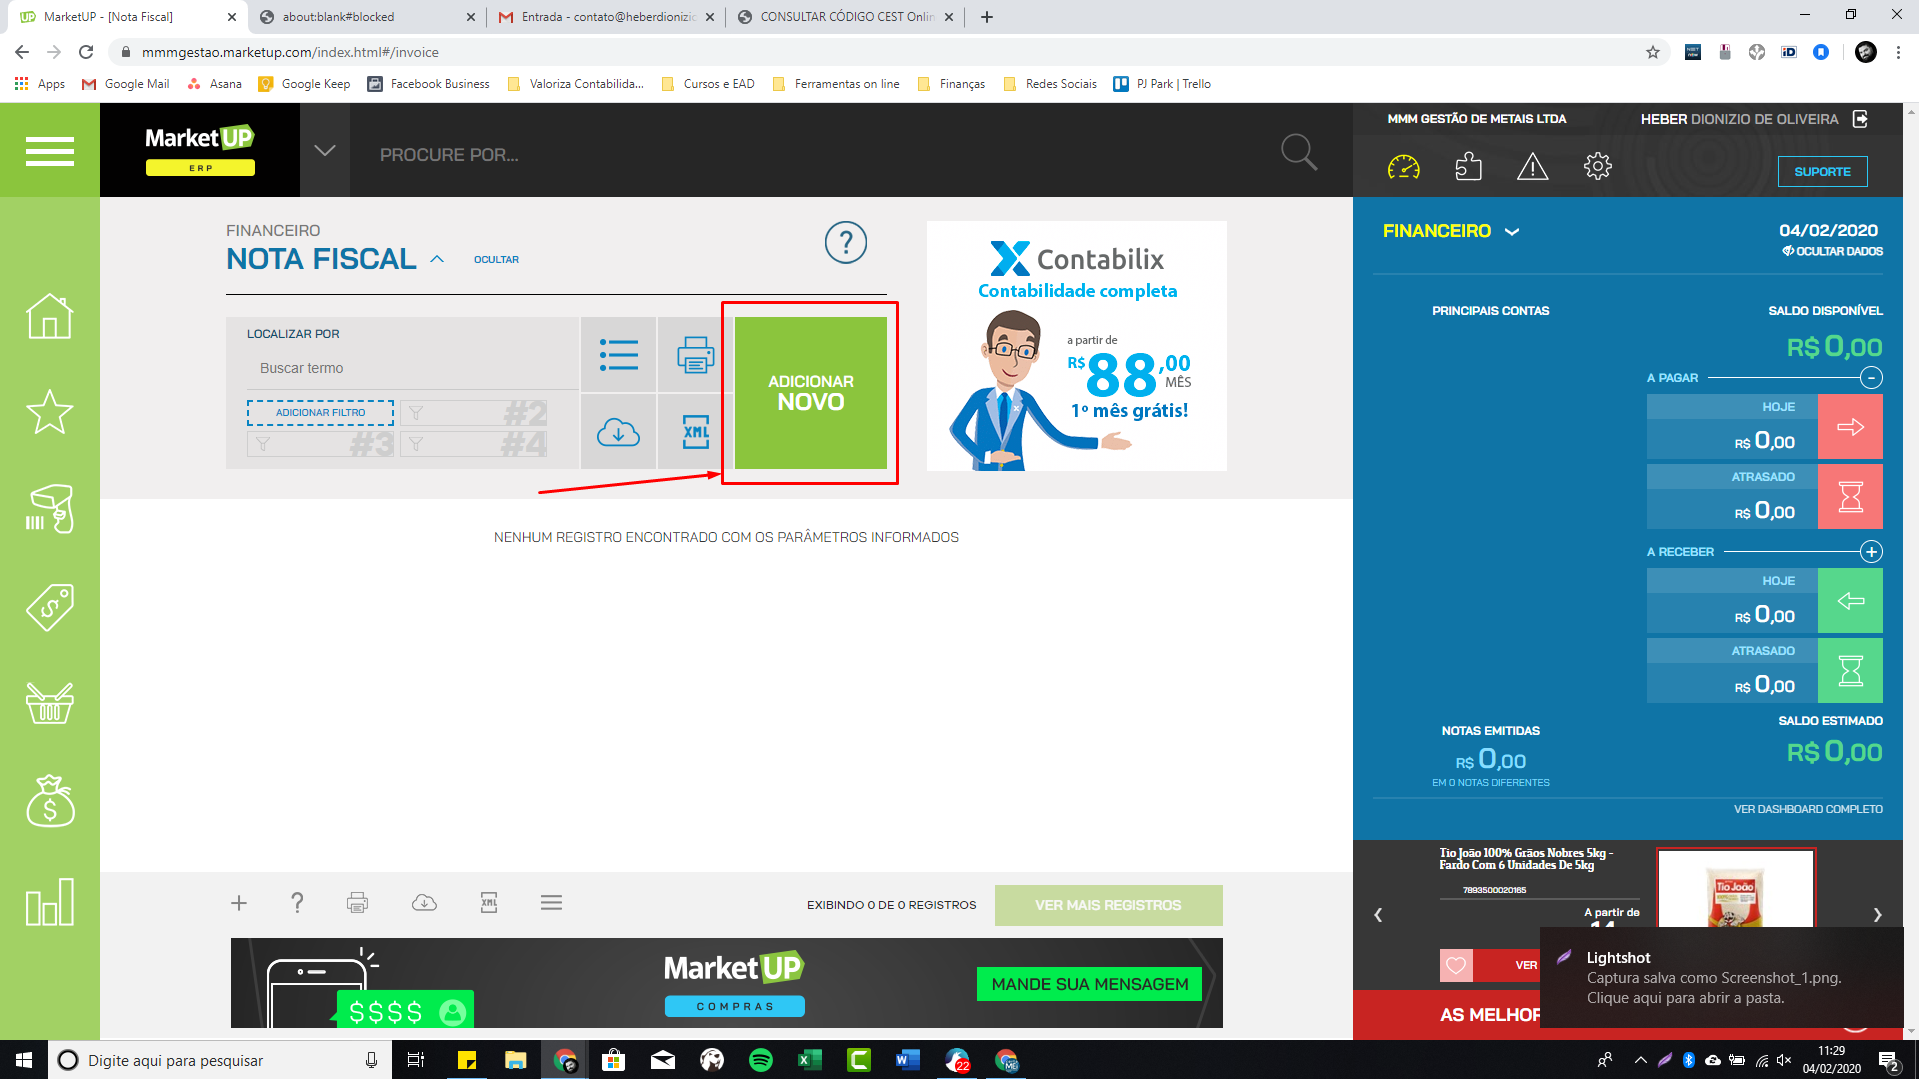Open the Google Mail bookmark
This screenshot has height=1079, width=1919.
click(126, 84)
